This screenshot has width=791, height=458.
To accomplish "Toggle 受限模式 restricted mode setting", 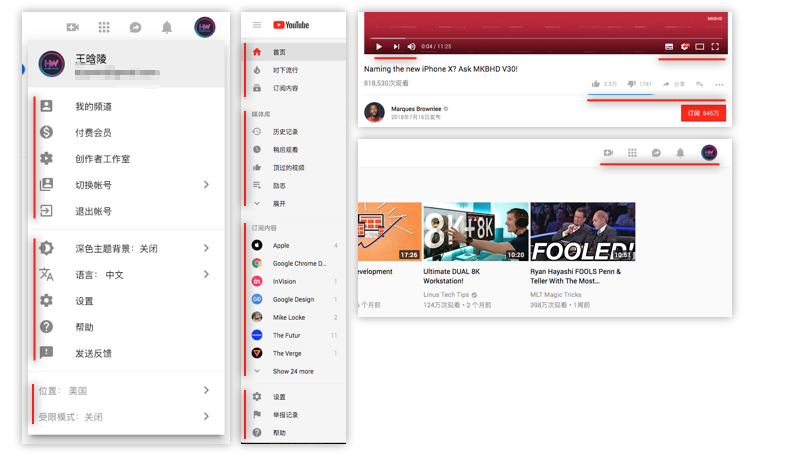I will coord(126,417).
